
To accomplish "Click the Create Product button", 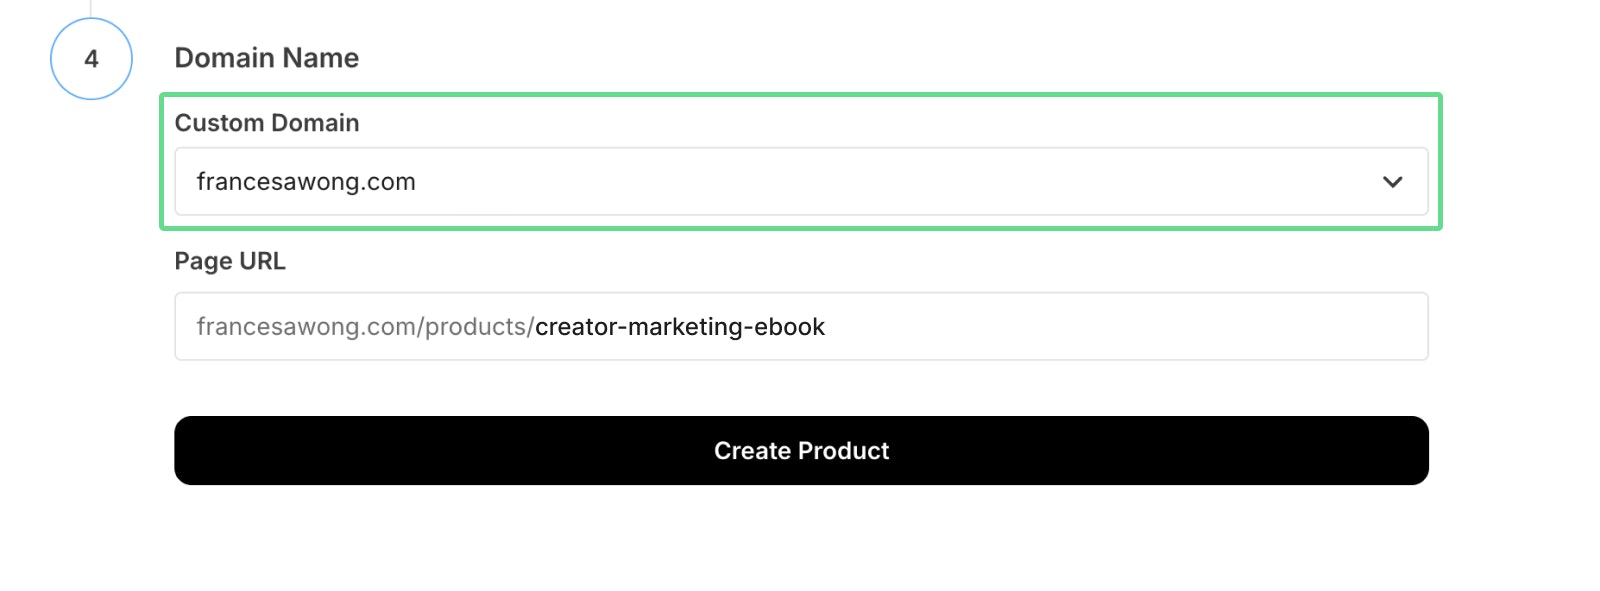I will pos(801,451).
